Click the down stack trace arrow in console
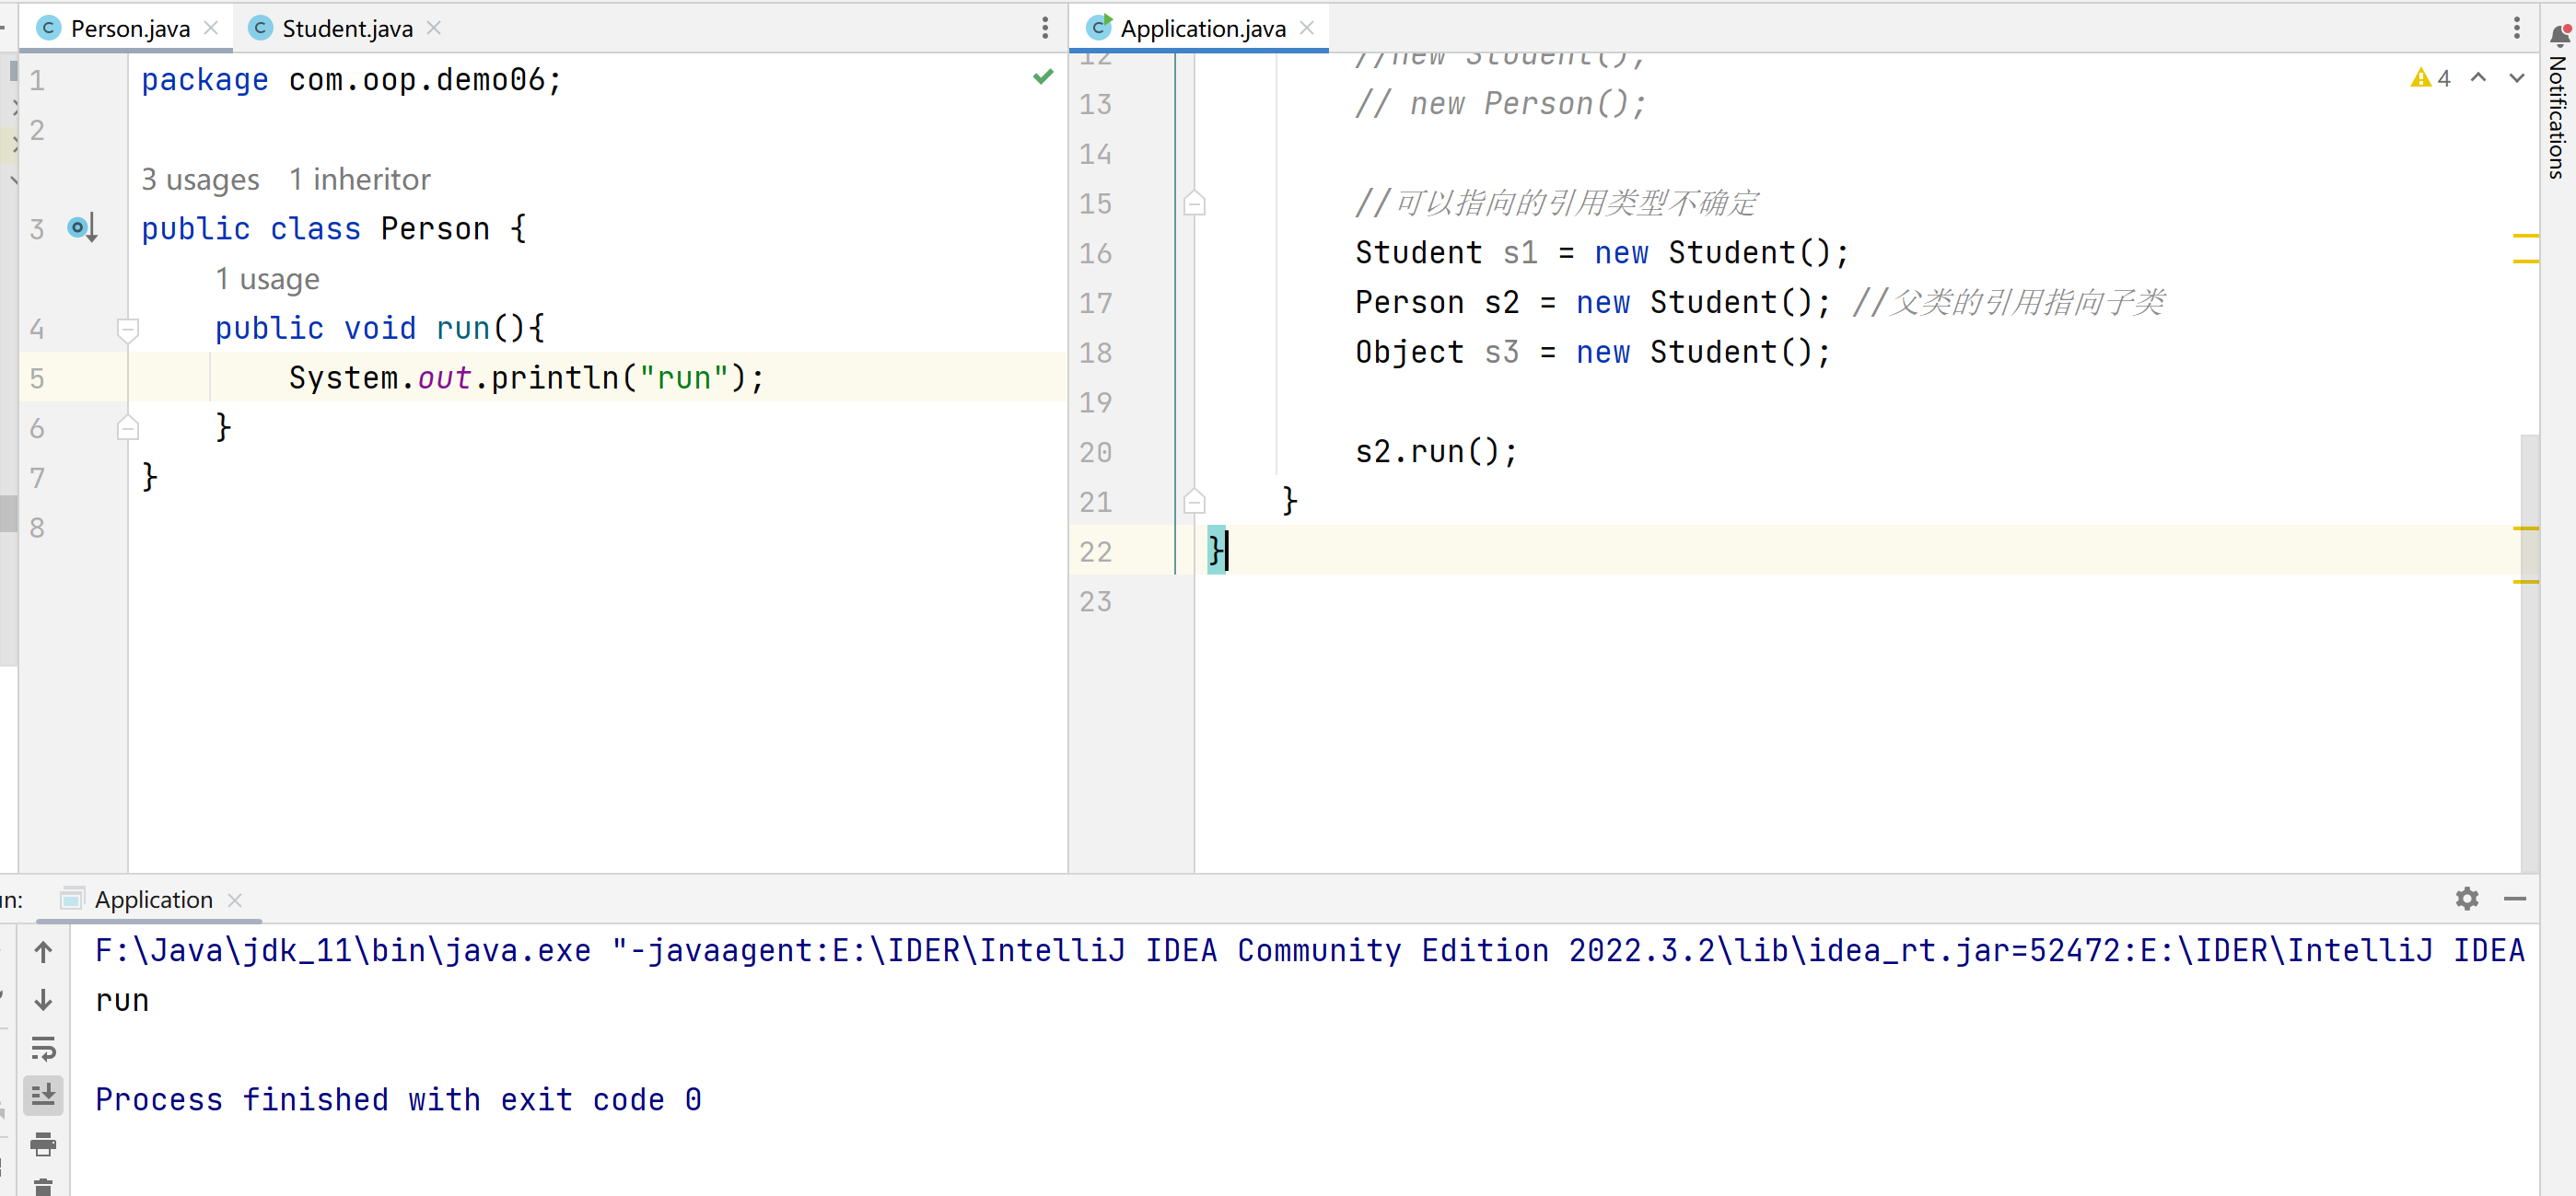Image resolution: width=2576 pixels, height=1196 pixels. [43, 1000]
